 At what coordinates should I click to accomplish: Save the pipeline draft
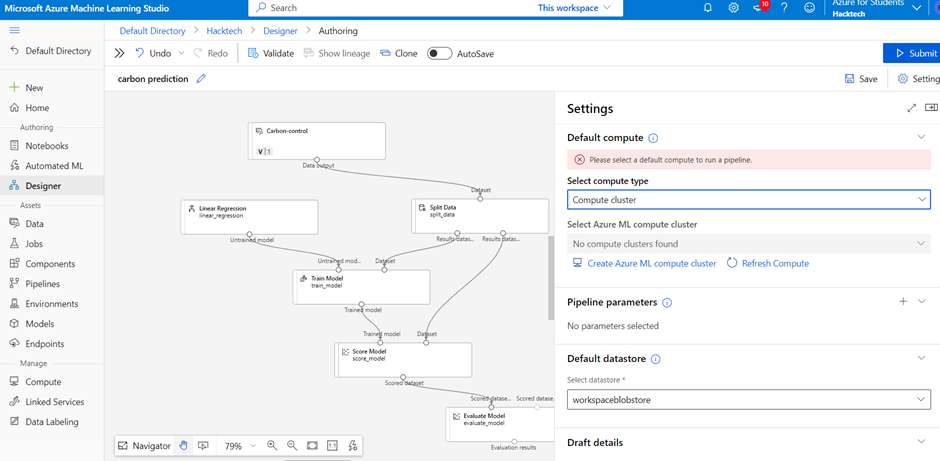tap(861, 79)
